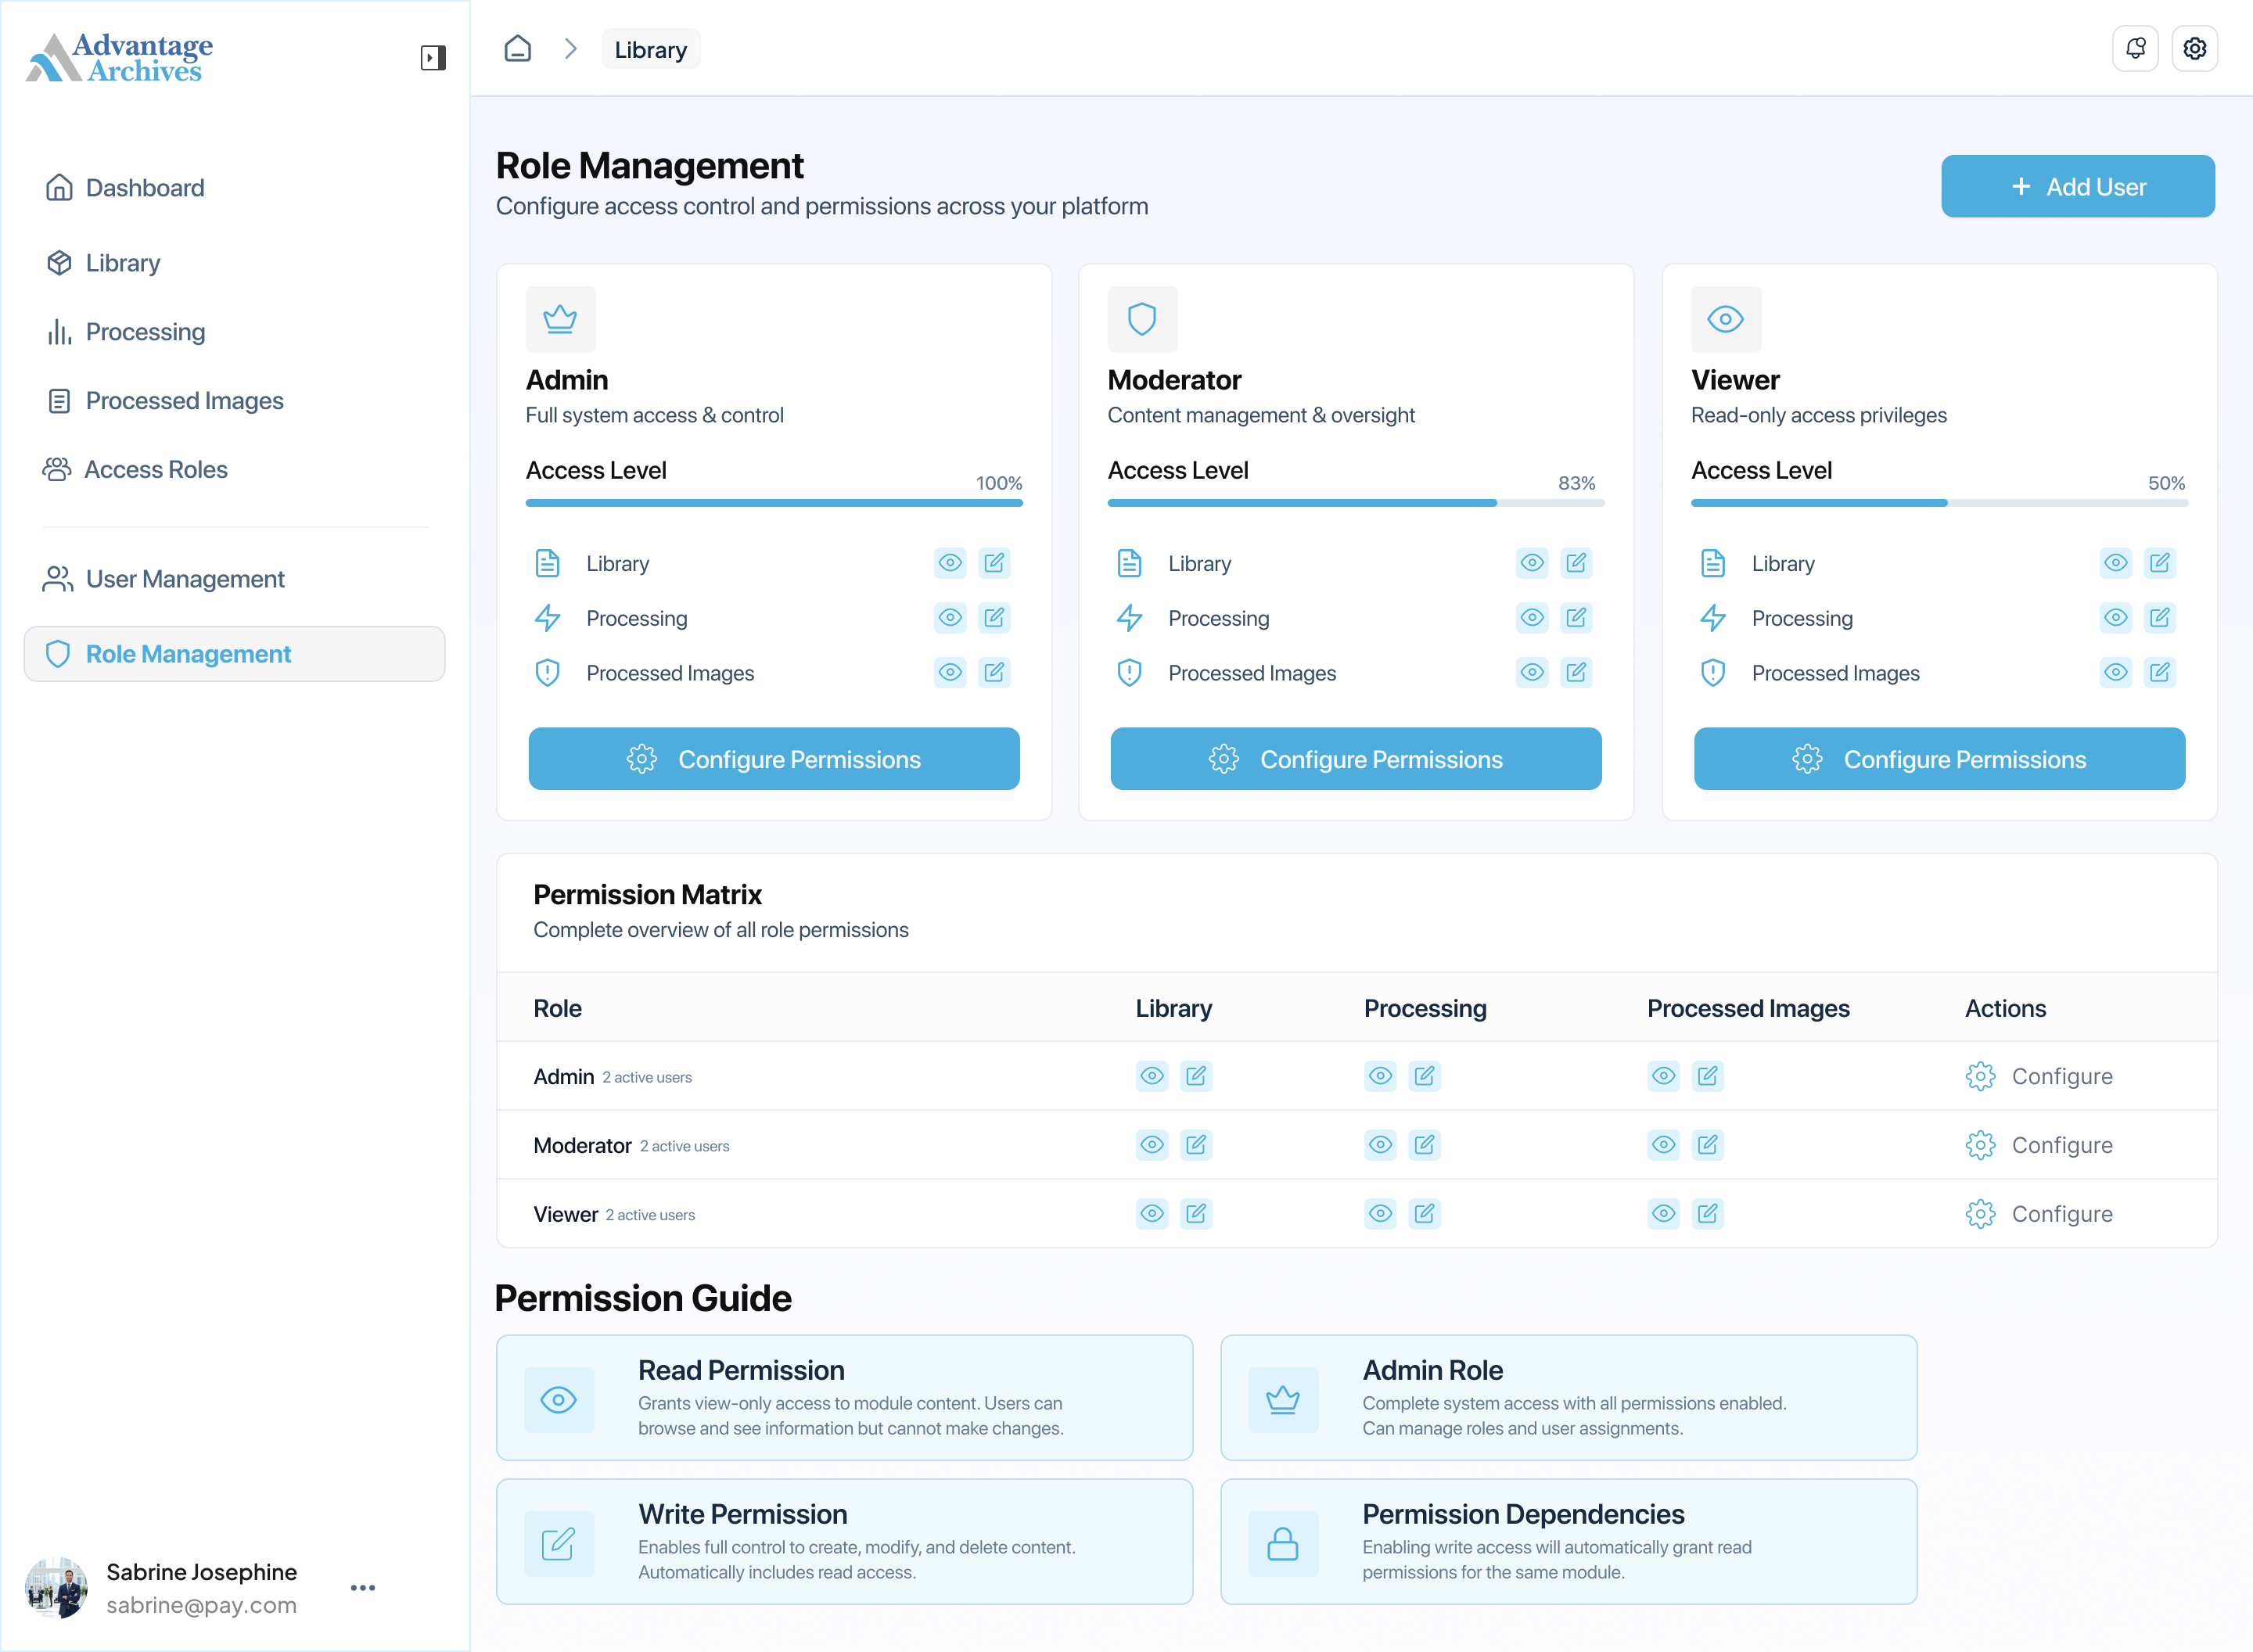Open Library from the sidebar
Image resolution: width=2253 pixels, height=1652 pixels.
(103, 263)
